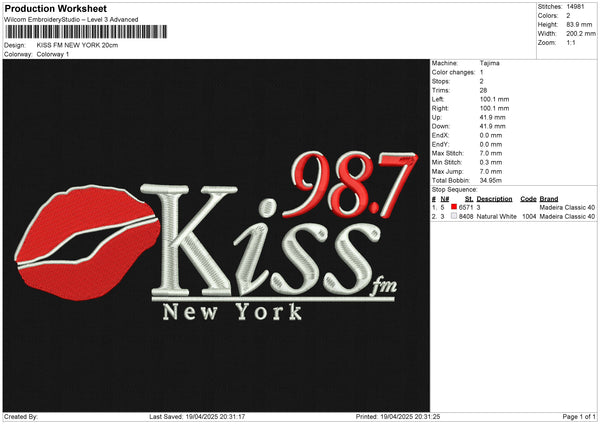Click design name 'KISS FM NEW YORK 20cm'
The width and height of the screenshot is (600, 424).
click(x=77, y=45)
